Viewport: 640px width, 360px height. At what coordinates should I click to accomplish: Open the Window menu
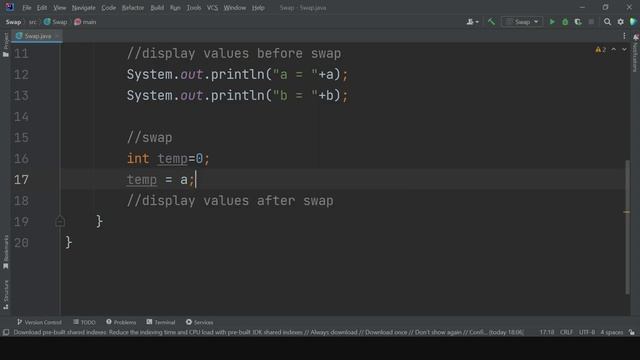[x=235, y=8]
